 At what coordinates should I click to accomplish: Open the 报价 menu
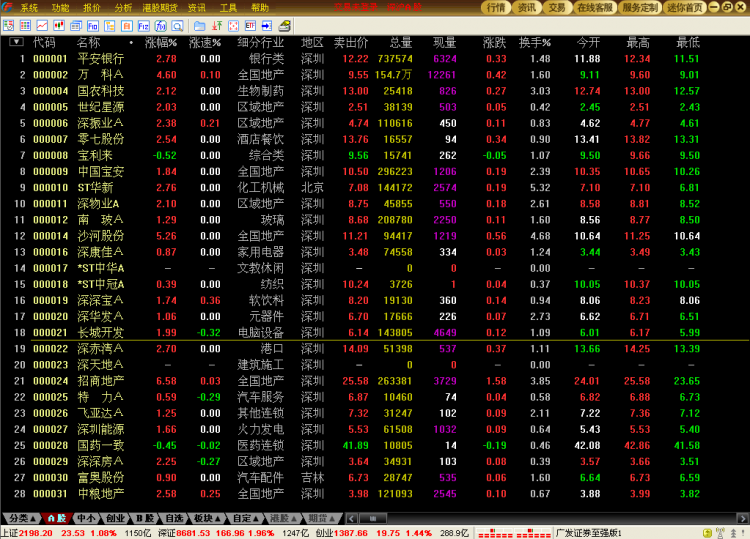[x=92, y=8]
